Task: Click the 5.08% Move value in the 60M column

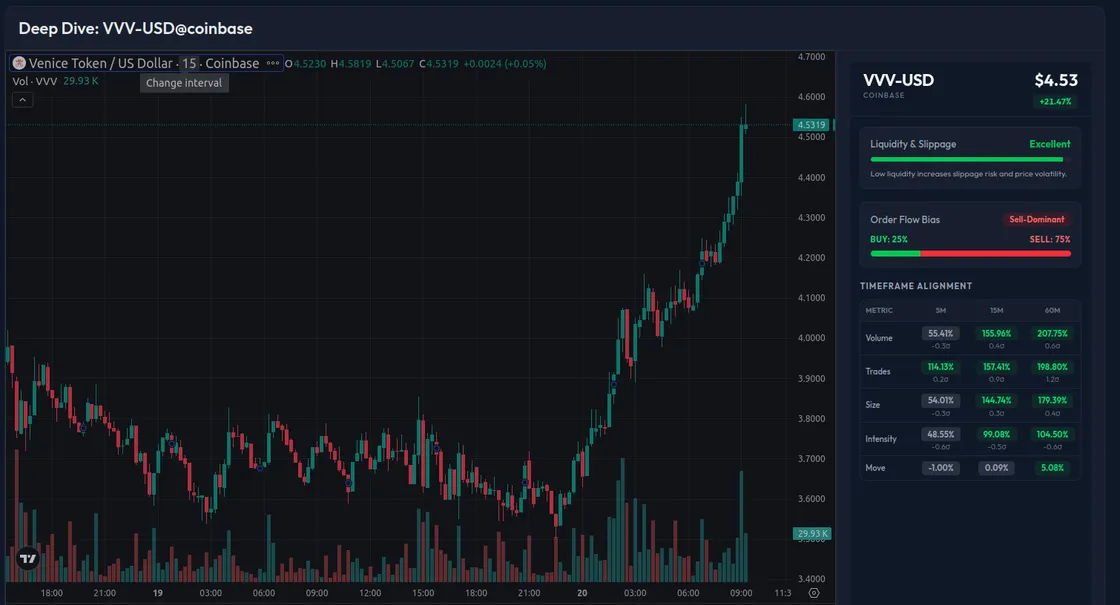Action: coord(1050,467)
